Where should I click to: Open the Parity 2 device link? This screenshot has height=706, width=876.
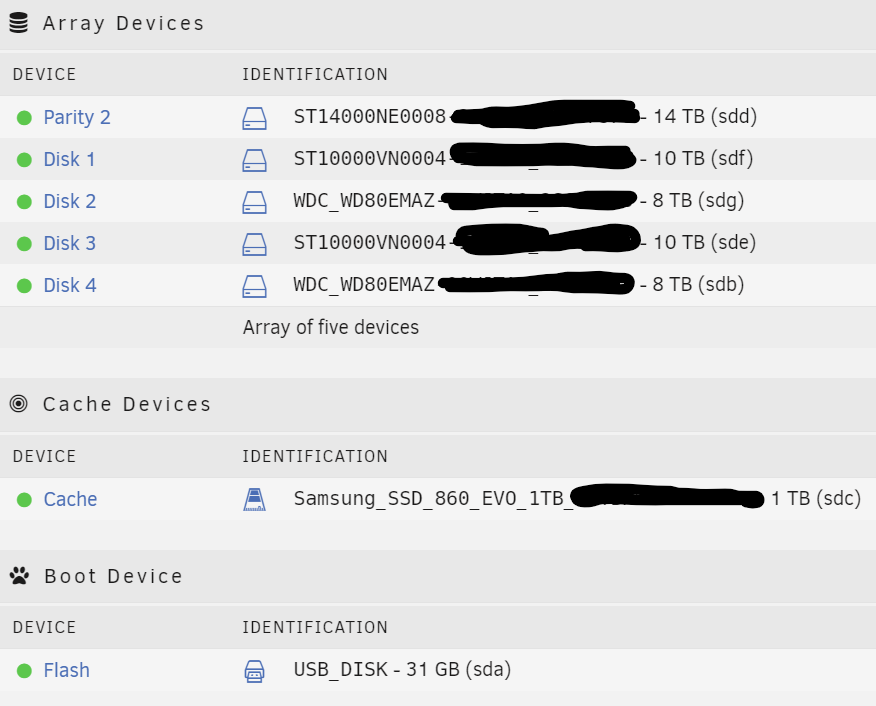[x=77, y=117]
